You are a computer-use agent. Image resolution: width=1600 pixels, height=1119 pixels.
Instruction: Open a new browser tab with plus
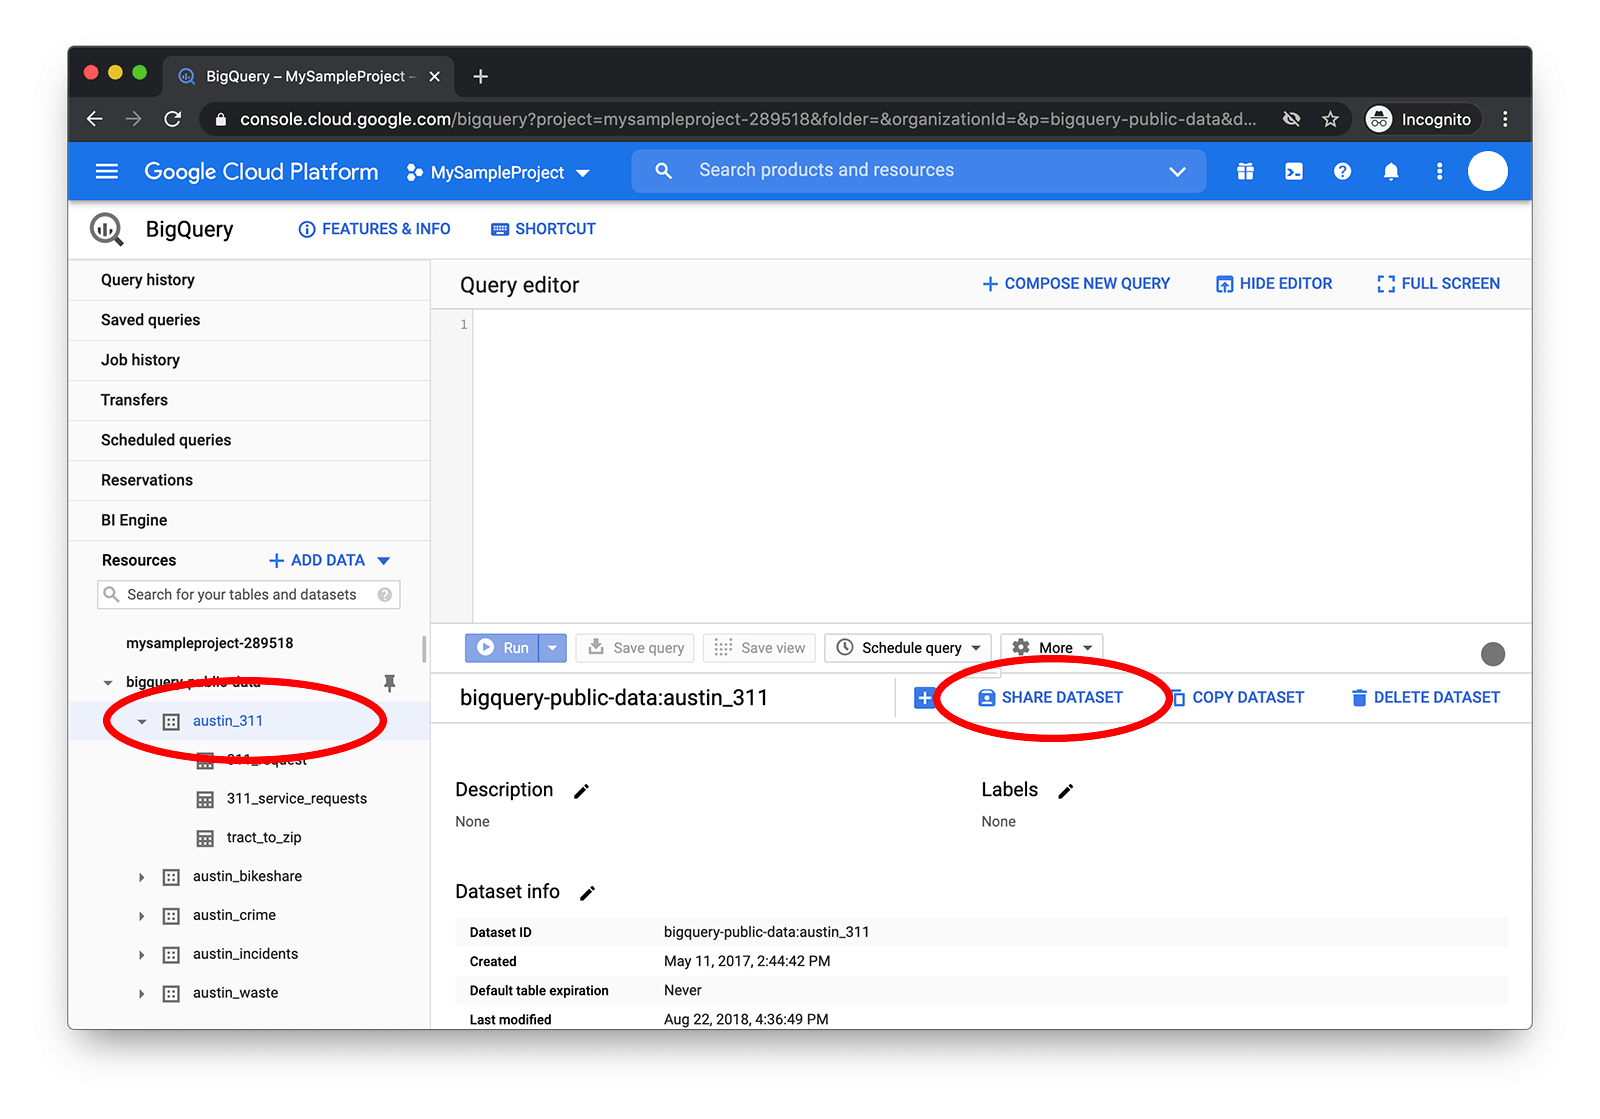(480, 76)
